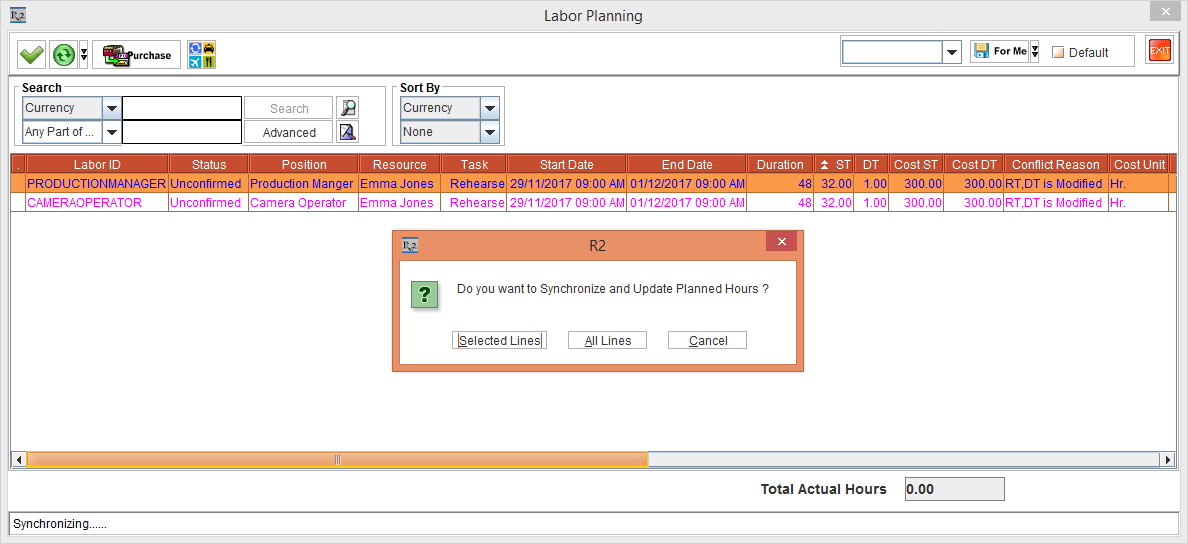Click the travel and transport icon grid
The width and height of the screenshot is (1188, 544).
tap(202, 55)
